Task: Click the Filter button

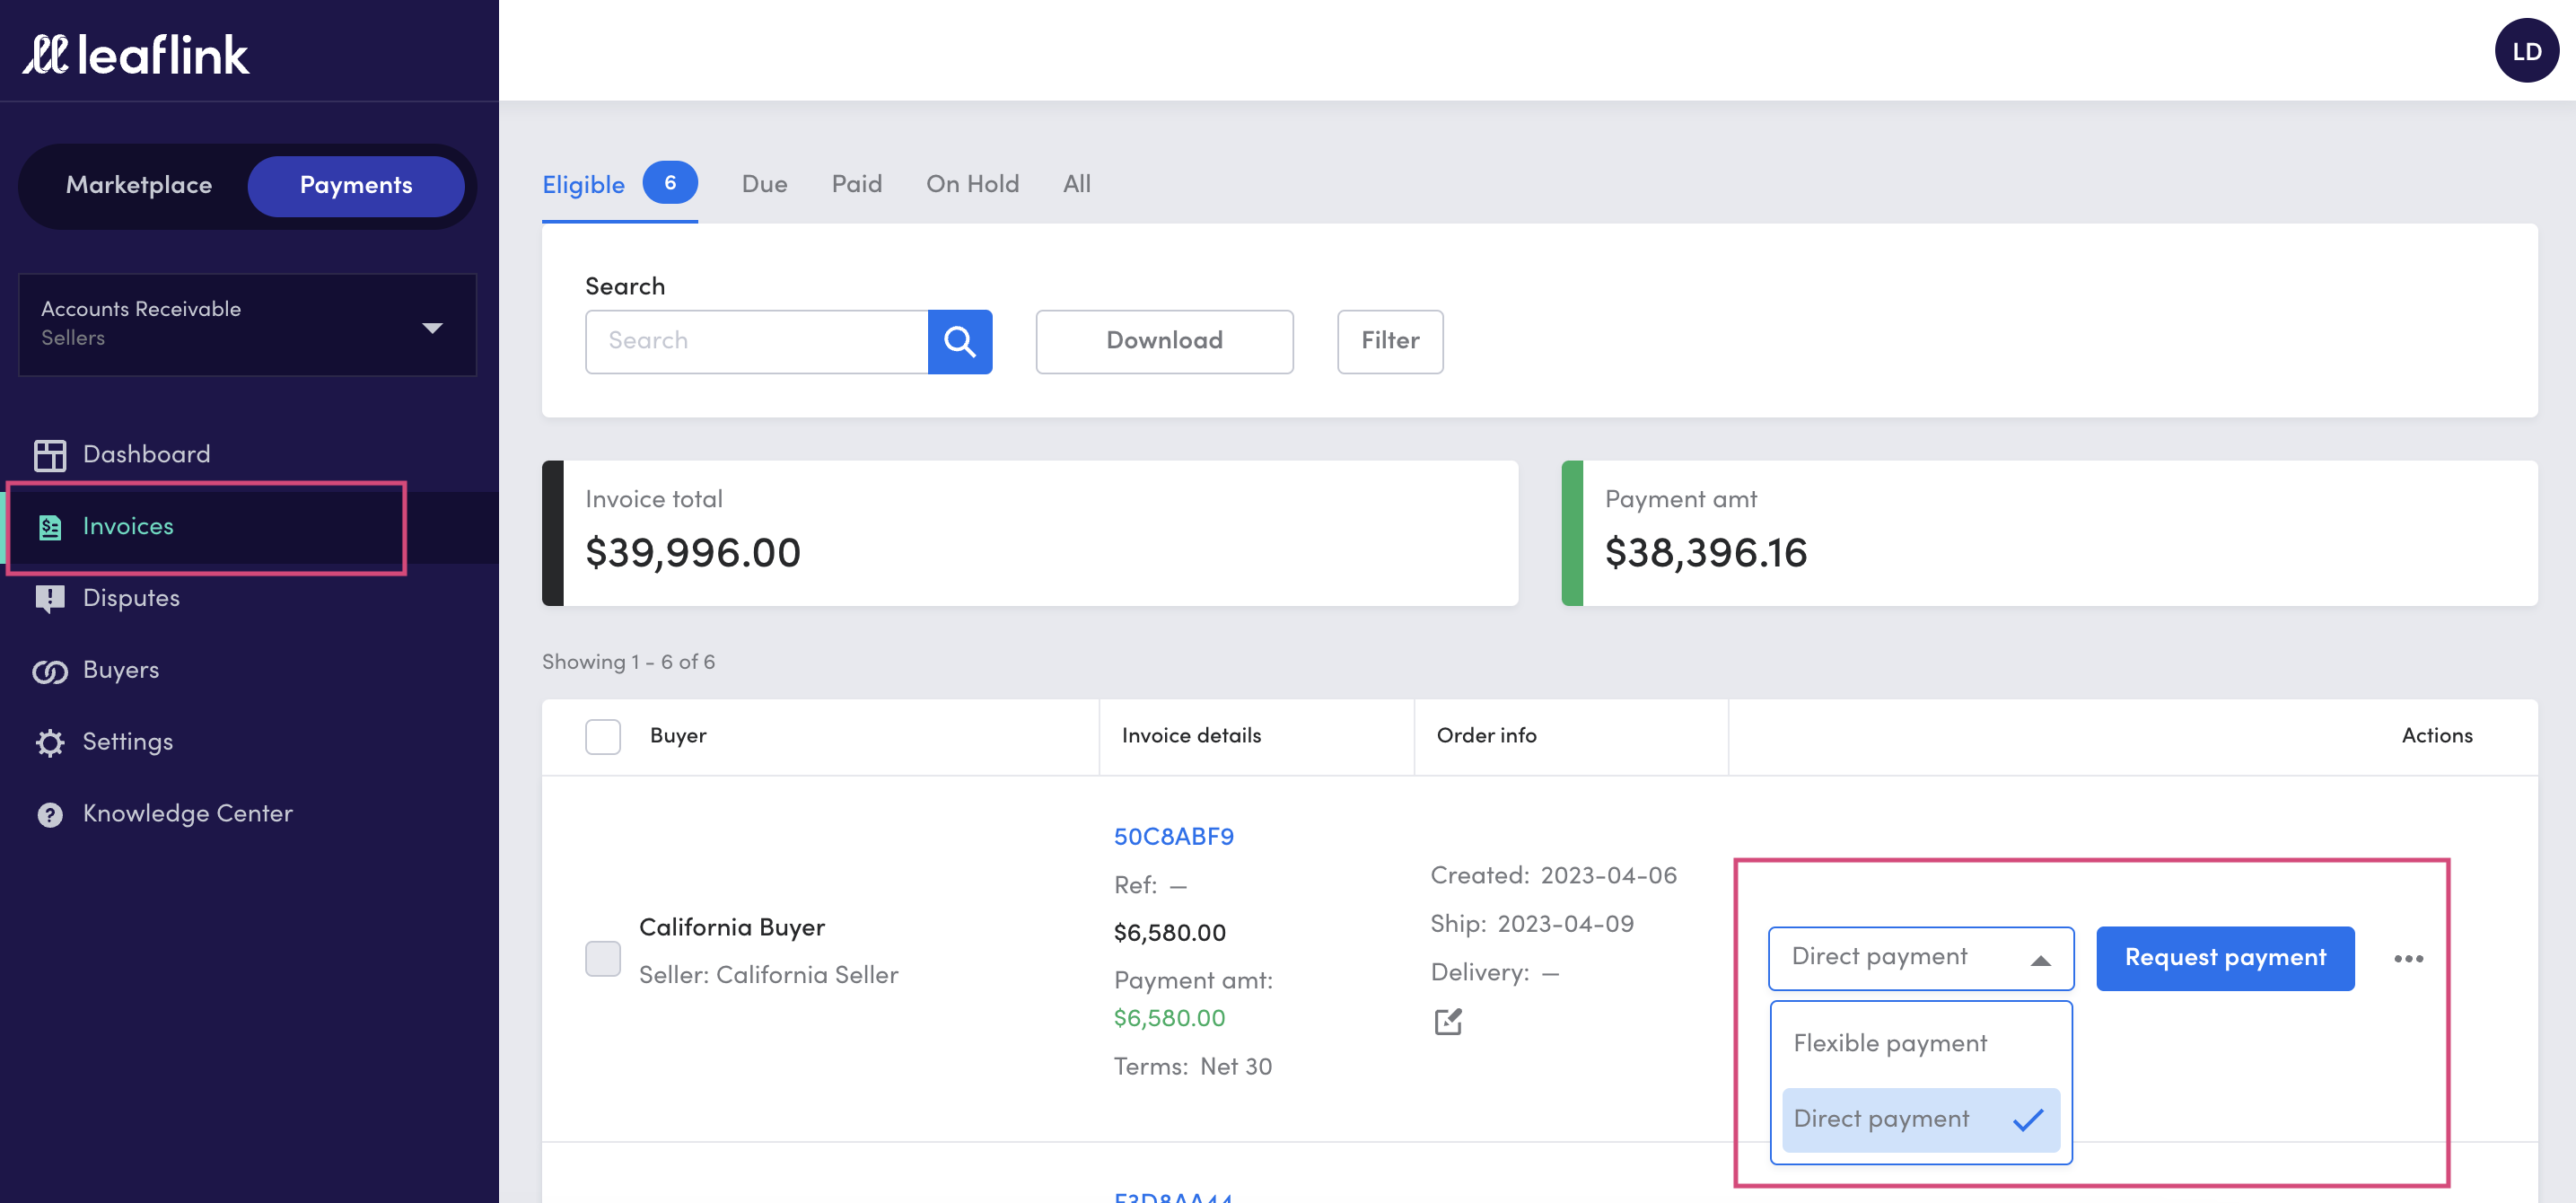Action: coord(1389,341)
